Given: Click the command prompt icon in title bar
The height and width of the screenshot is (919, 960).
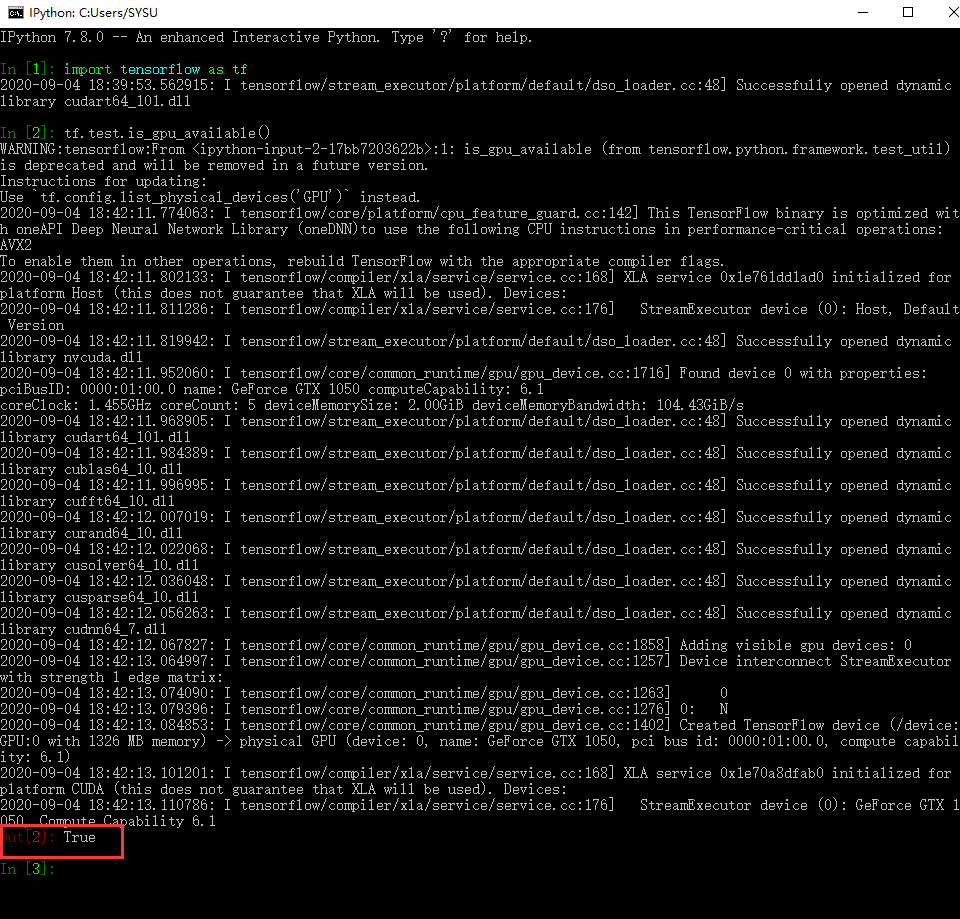Looking at the screenshot, I should pos(15,12).
